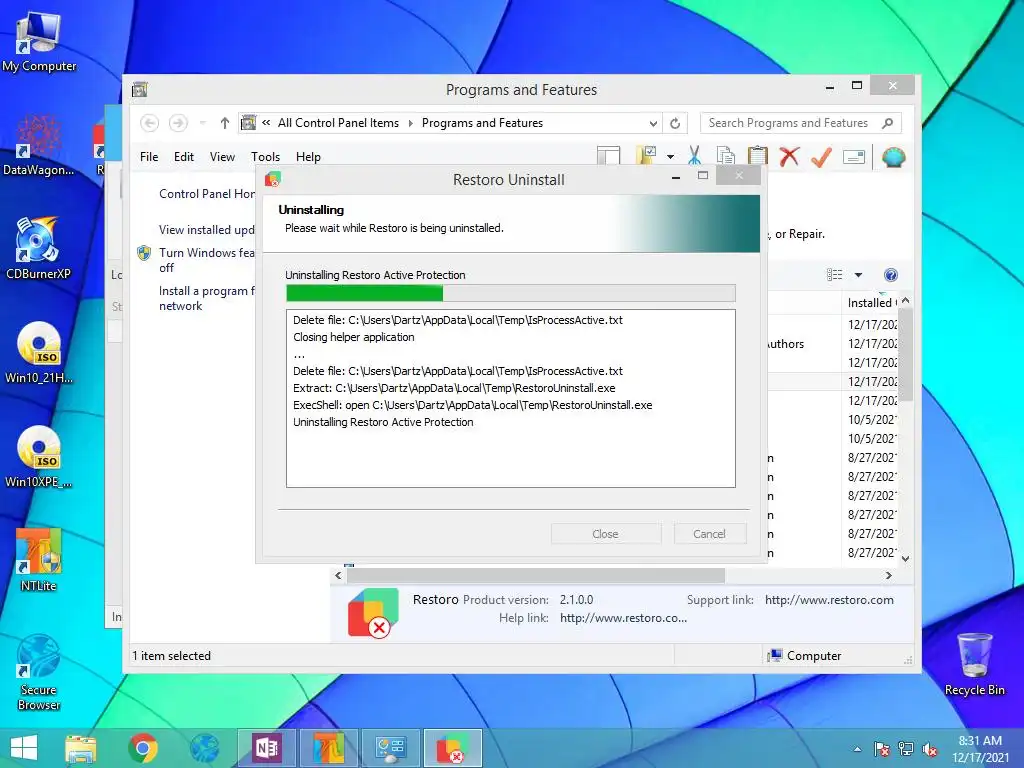Click the muted volume tray icon
This screenshot has height=768, width=1024.
(930, 749)
